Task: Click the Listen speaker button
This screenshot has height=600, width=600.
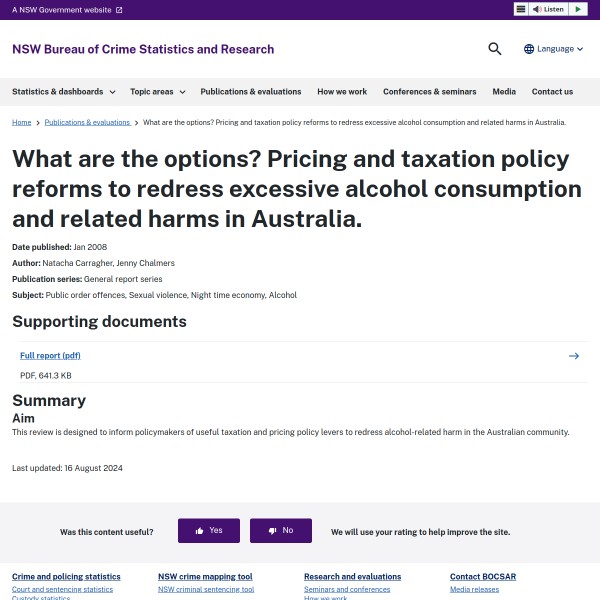Action: (x=548, y=9)
